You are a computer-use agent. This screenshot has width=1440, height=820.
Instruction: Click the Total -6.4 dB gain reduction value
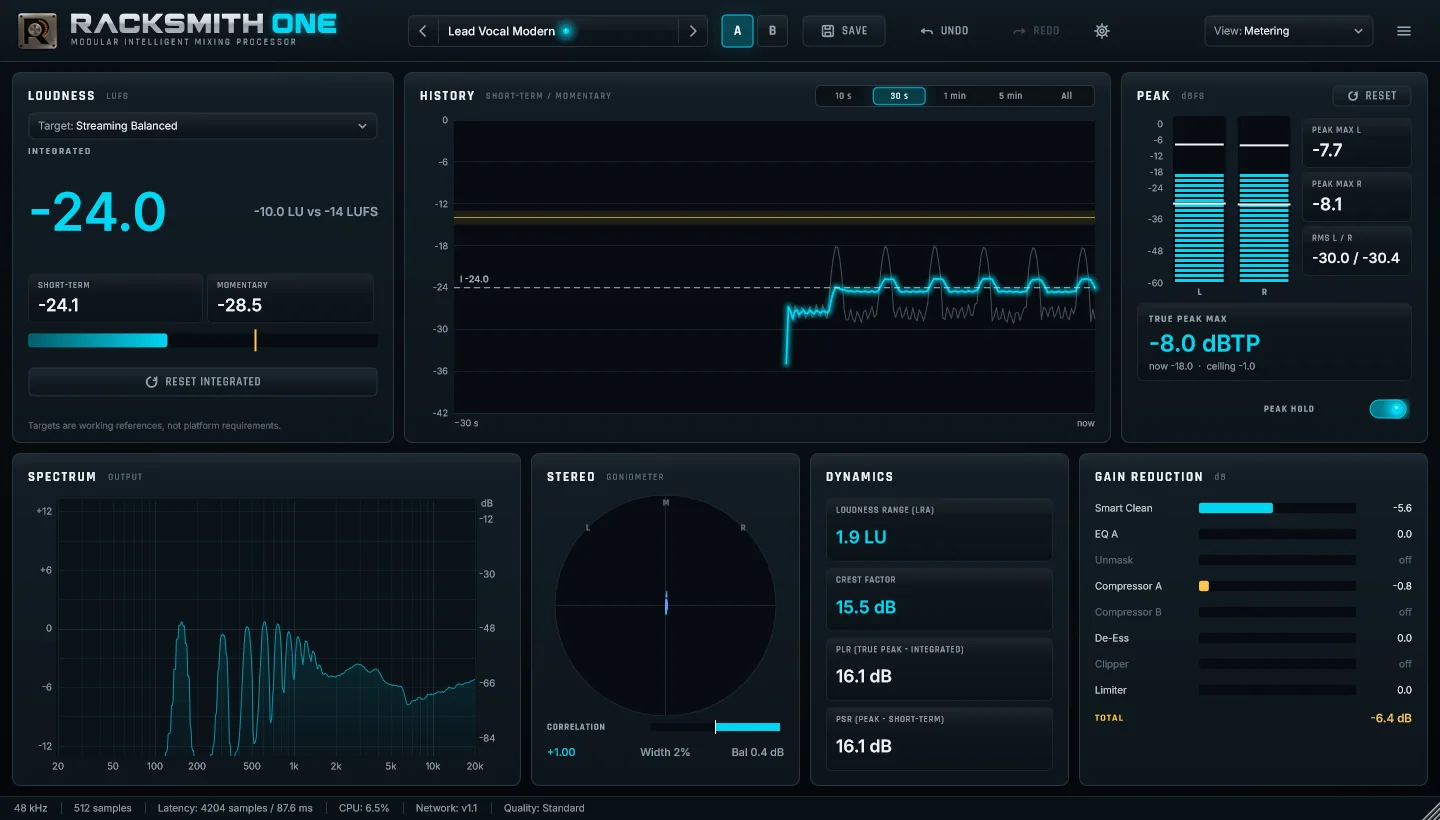(1391, 718)
